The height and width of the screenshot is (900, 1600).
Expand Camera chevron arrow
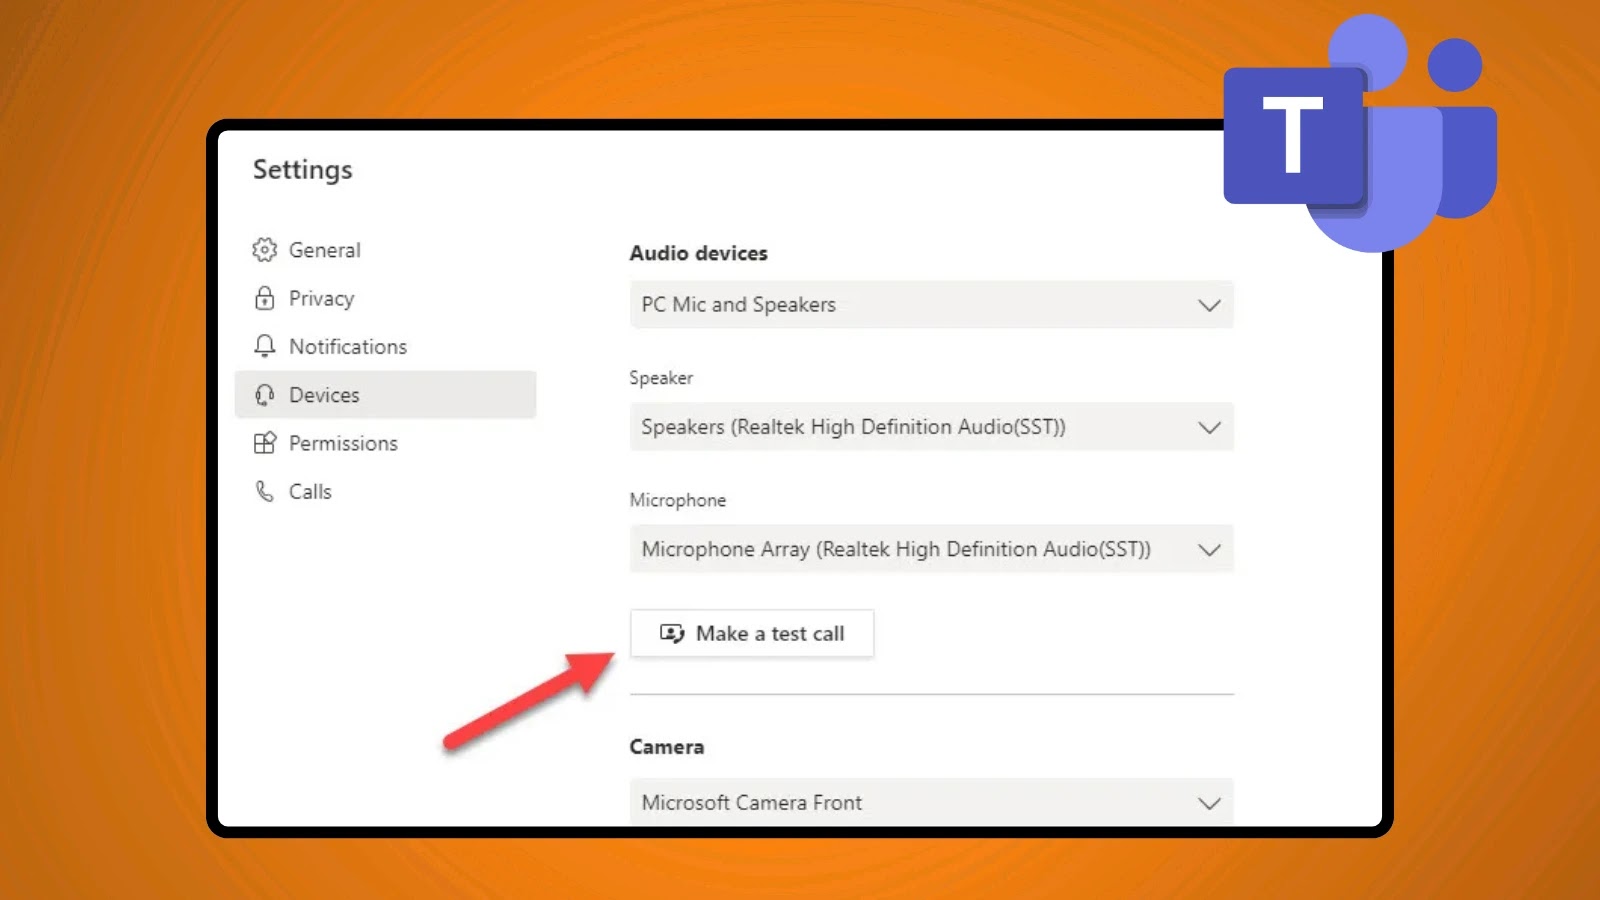pyautogui.click(x=1209, y=803)
